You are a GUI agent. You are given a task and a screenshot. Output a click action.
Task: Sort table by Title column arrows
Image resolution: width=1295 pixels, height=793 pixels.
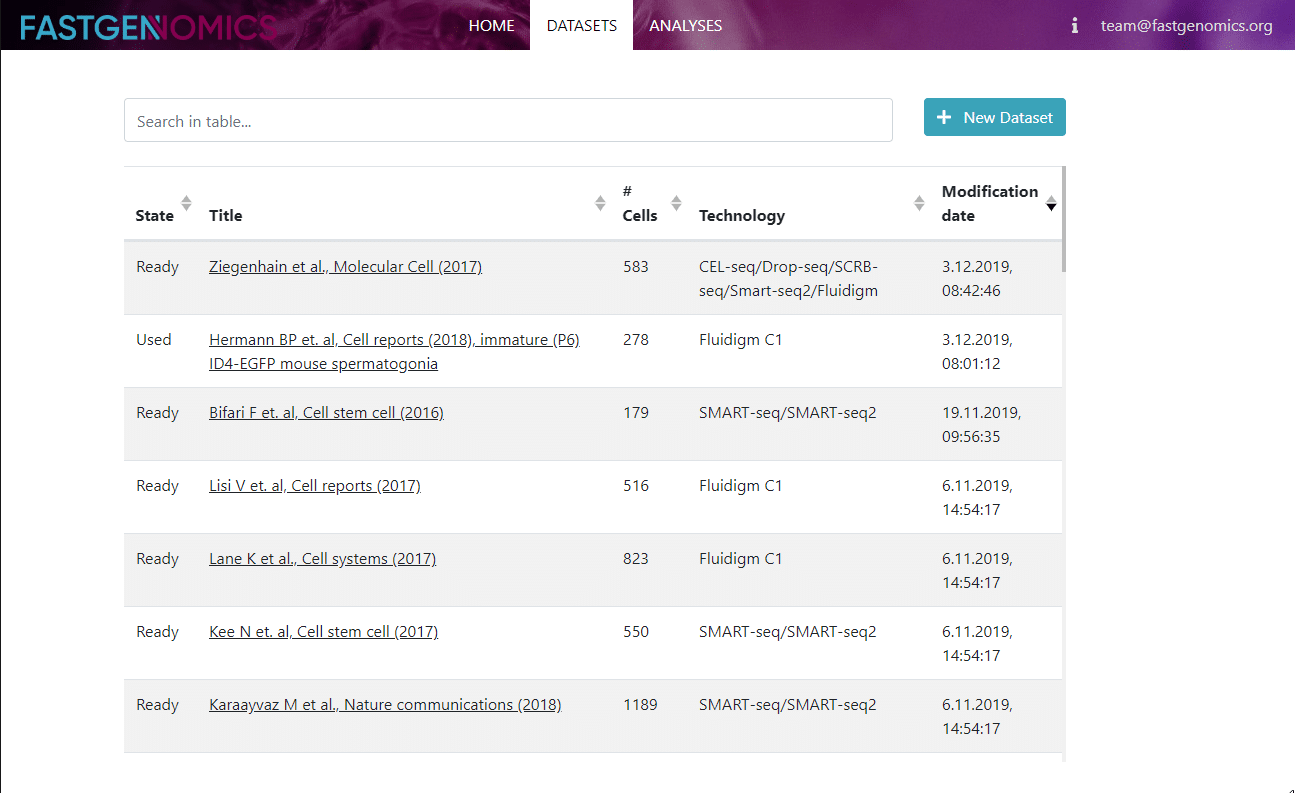pos(600,203)
